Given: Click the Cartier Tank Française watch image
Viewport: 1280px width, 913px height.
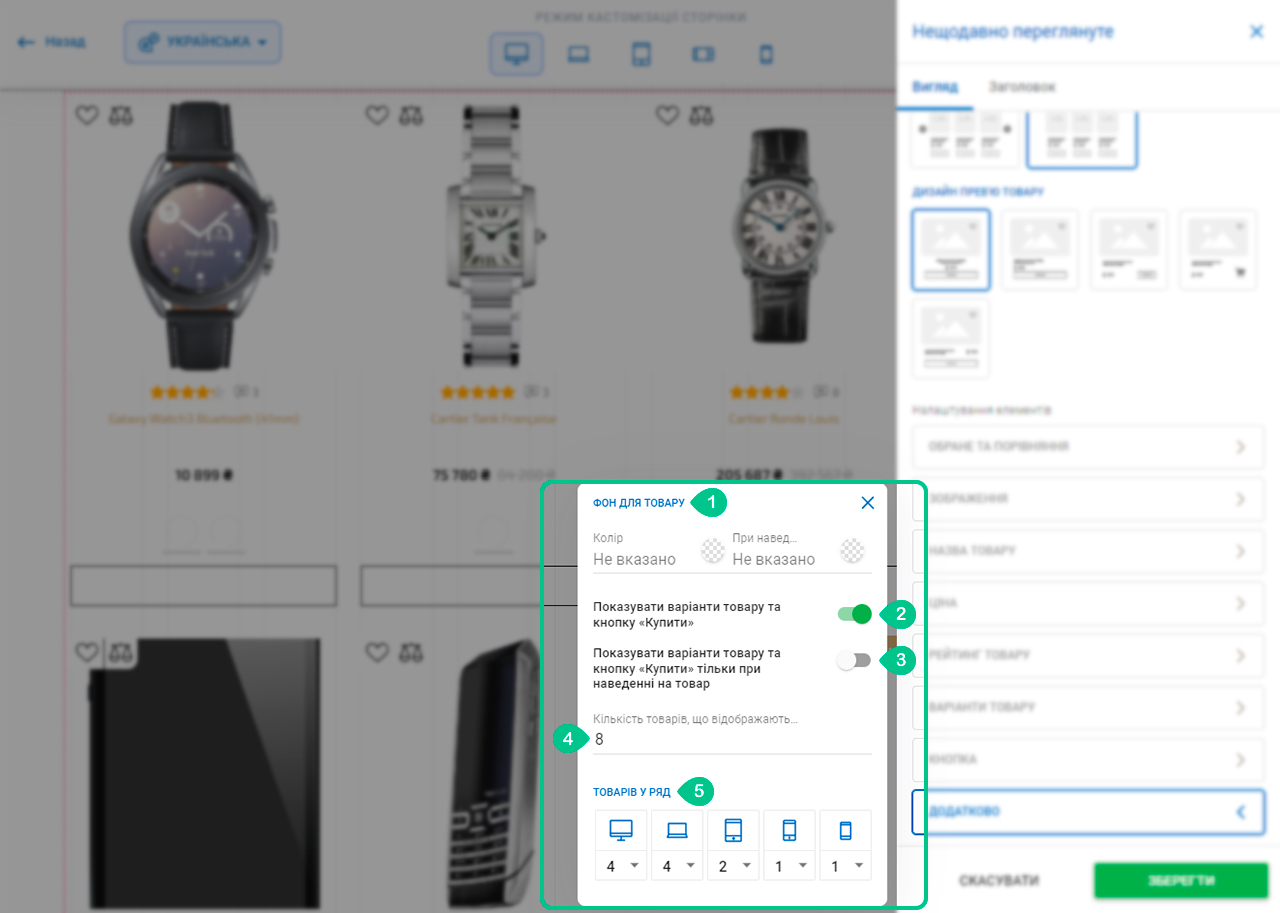Looking at the screenshot, I should click(x=495, y=236).
